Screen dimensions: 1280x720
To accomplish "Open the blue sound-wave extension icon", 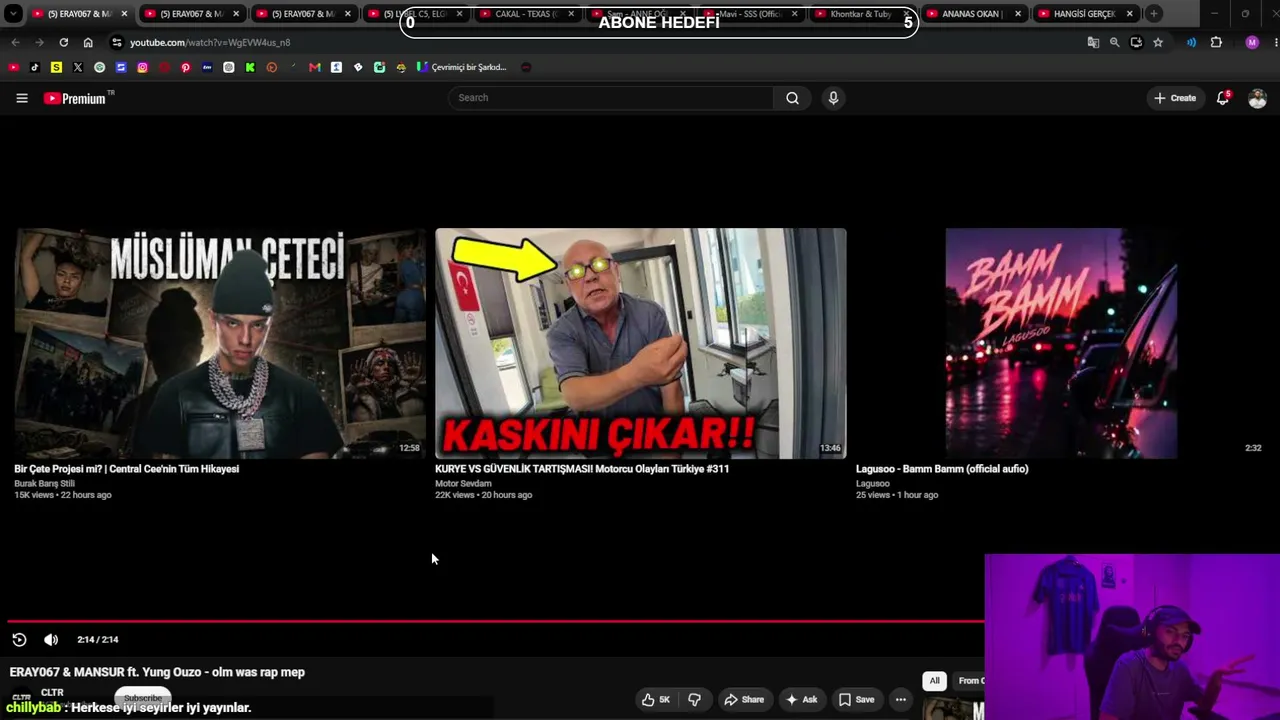I will 1191,43.
